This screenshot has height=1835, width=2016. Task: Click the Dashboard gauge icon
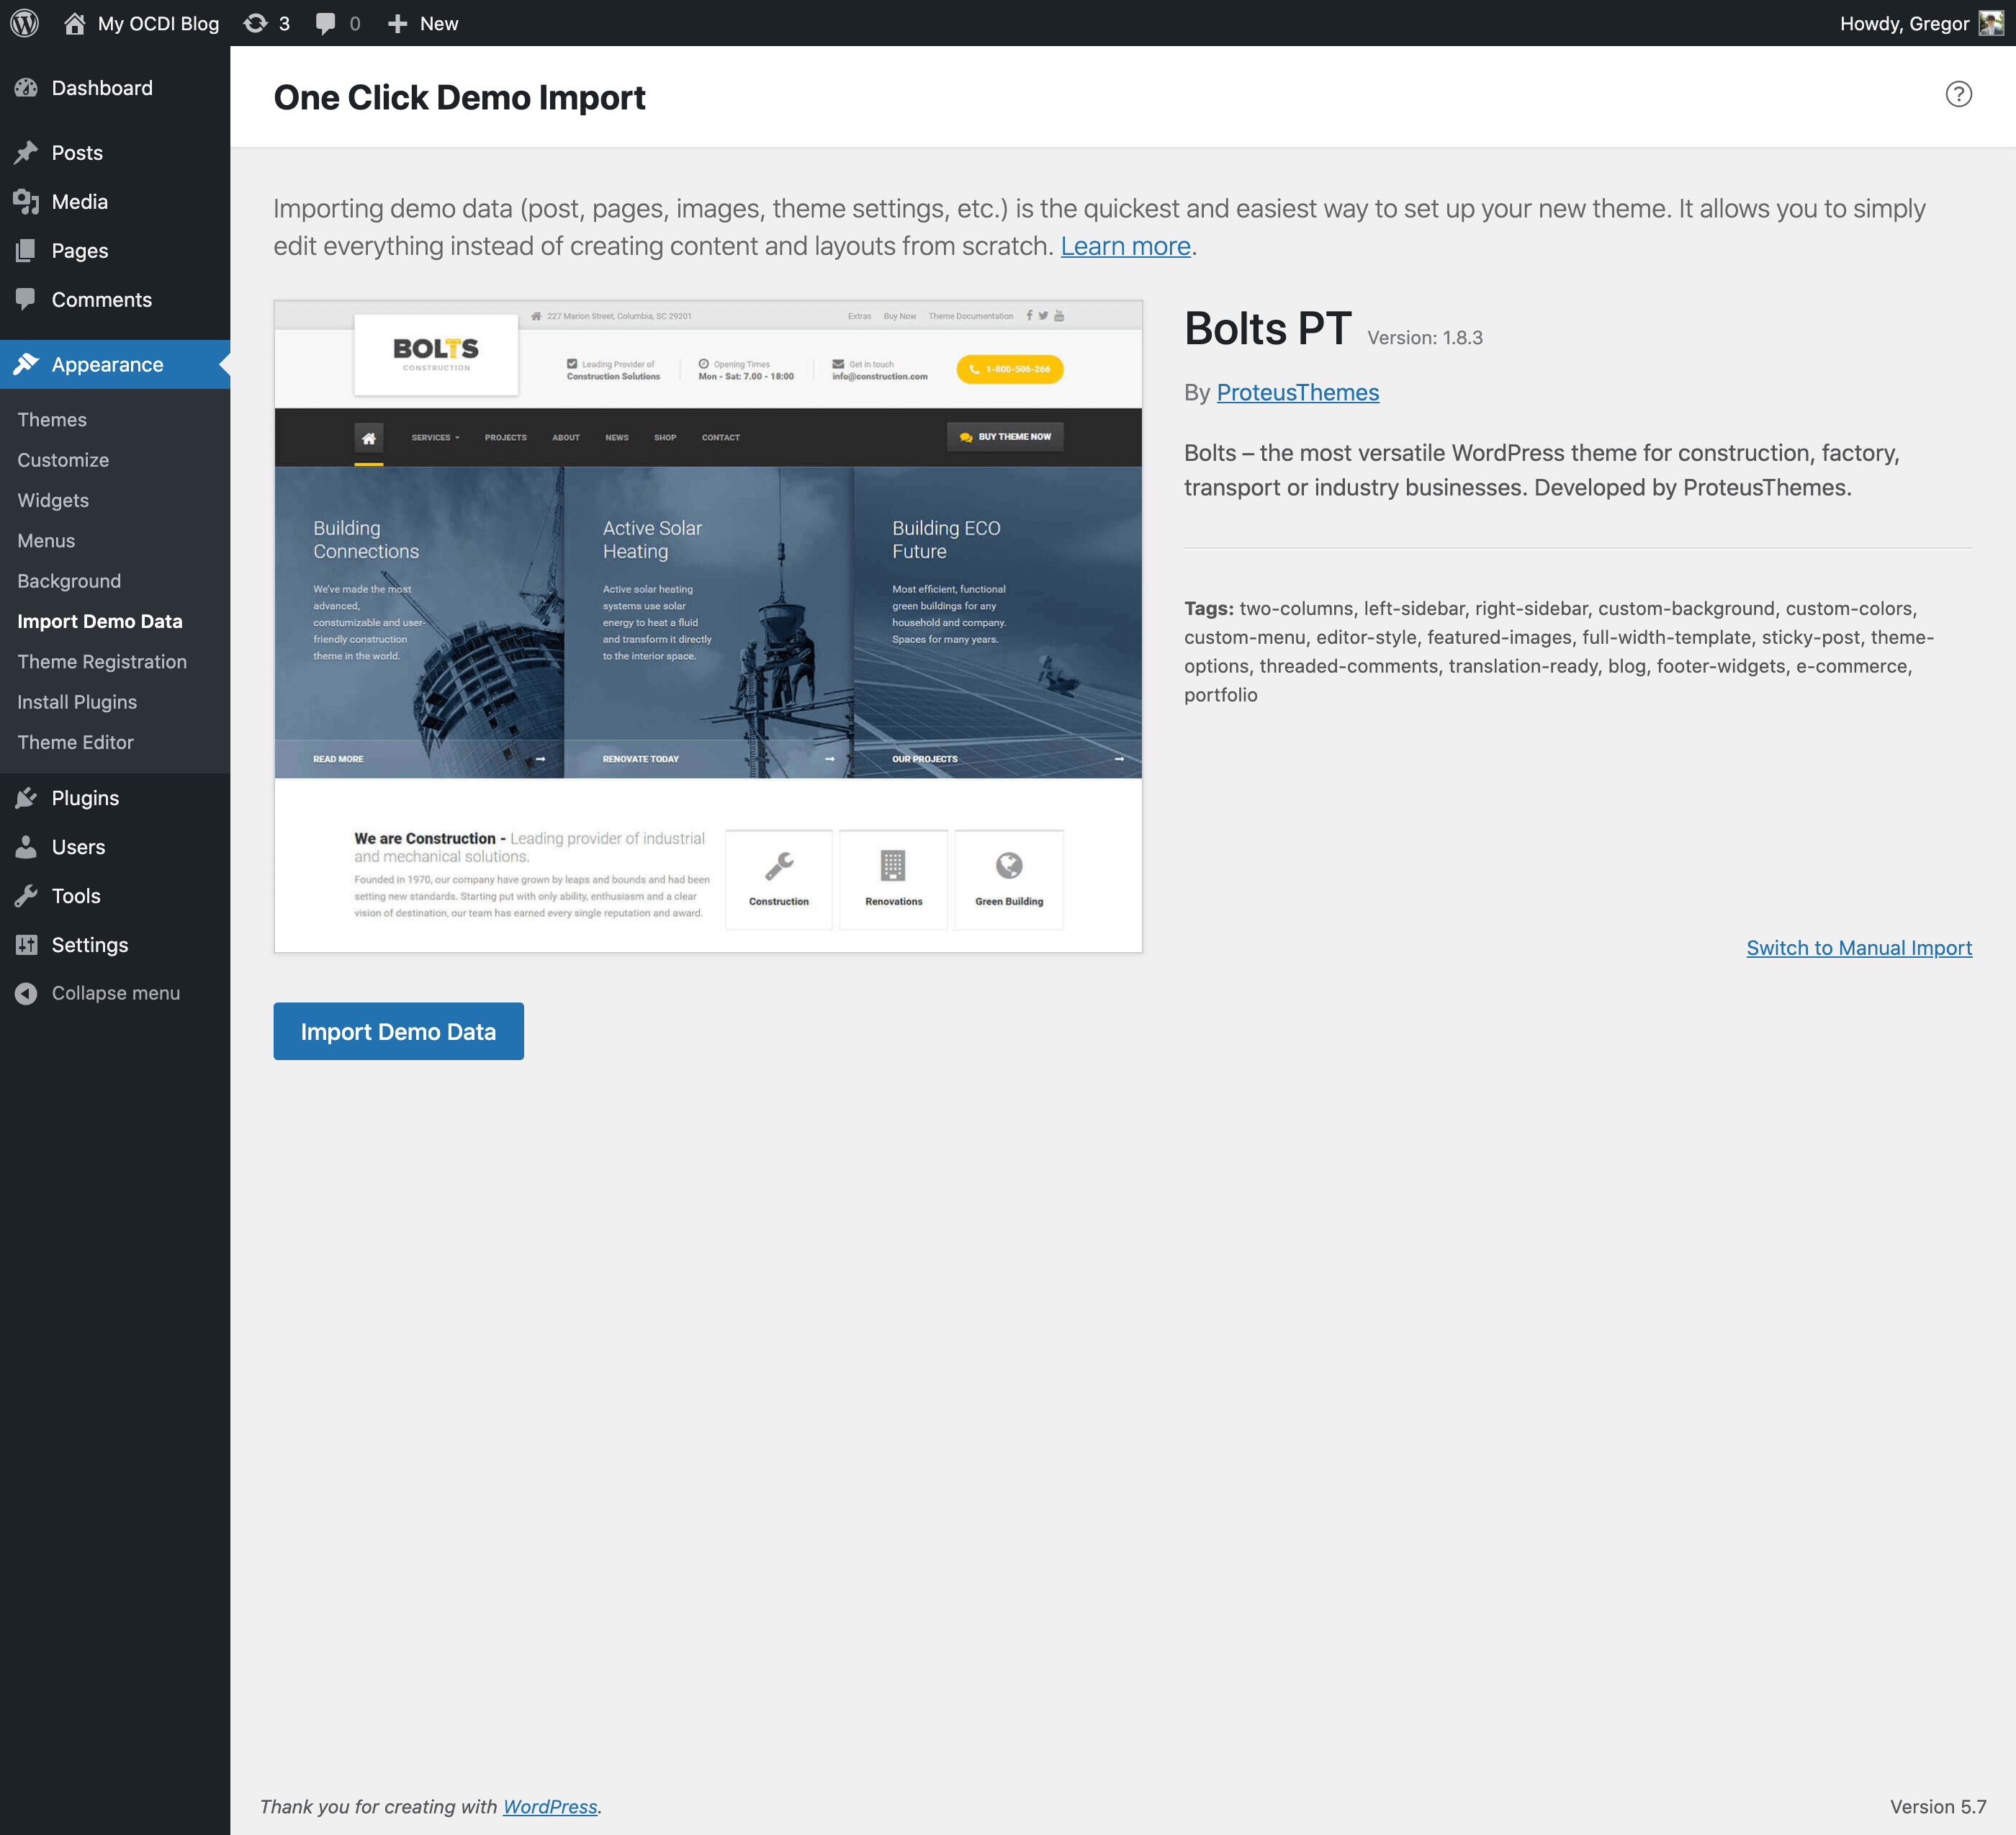click(27, 88)
